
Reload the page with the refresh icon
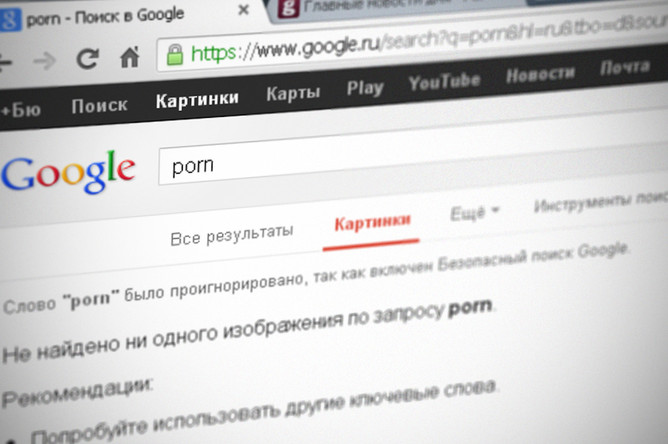[88, 58]
